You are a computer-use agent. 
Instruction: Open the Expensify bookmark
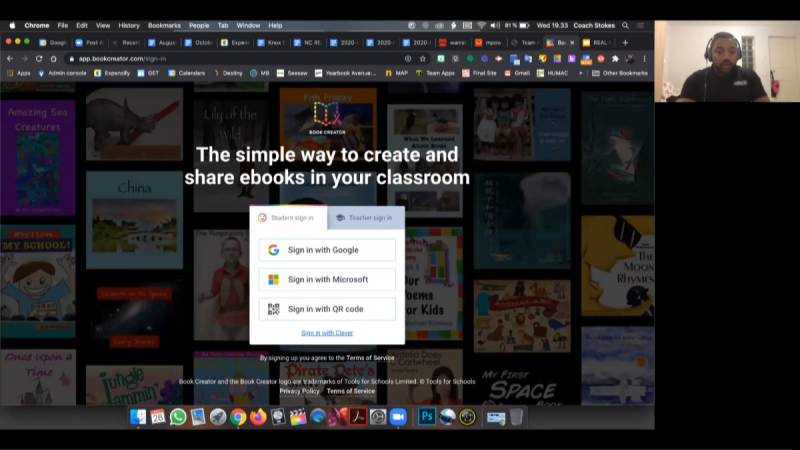pyautogui.click(x=112, y=73)
